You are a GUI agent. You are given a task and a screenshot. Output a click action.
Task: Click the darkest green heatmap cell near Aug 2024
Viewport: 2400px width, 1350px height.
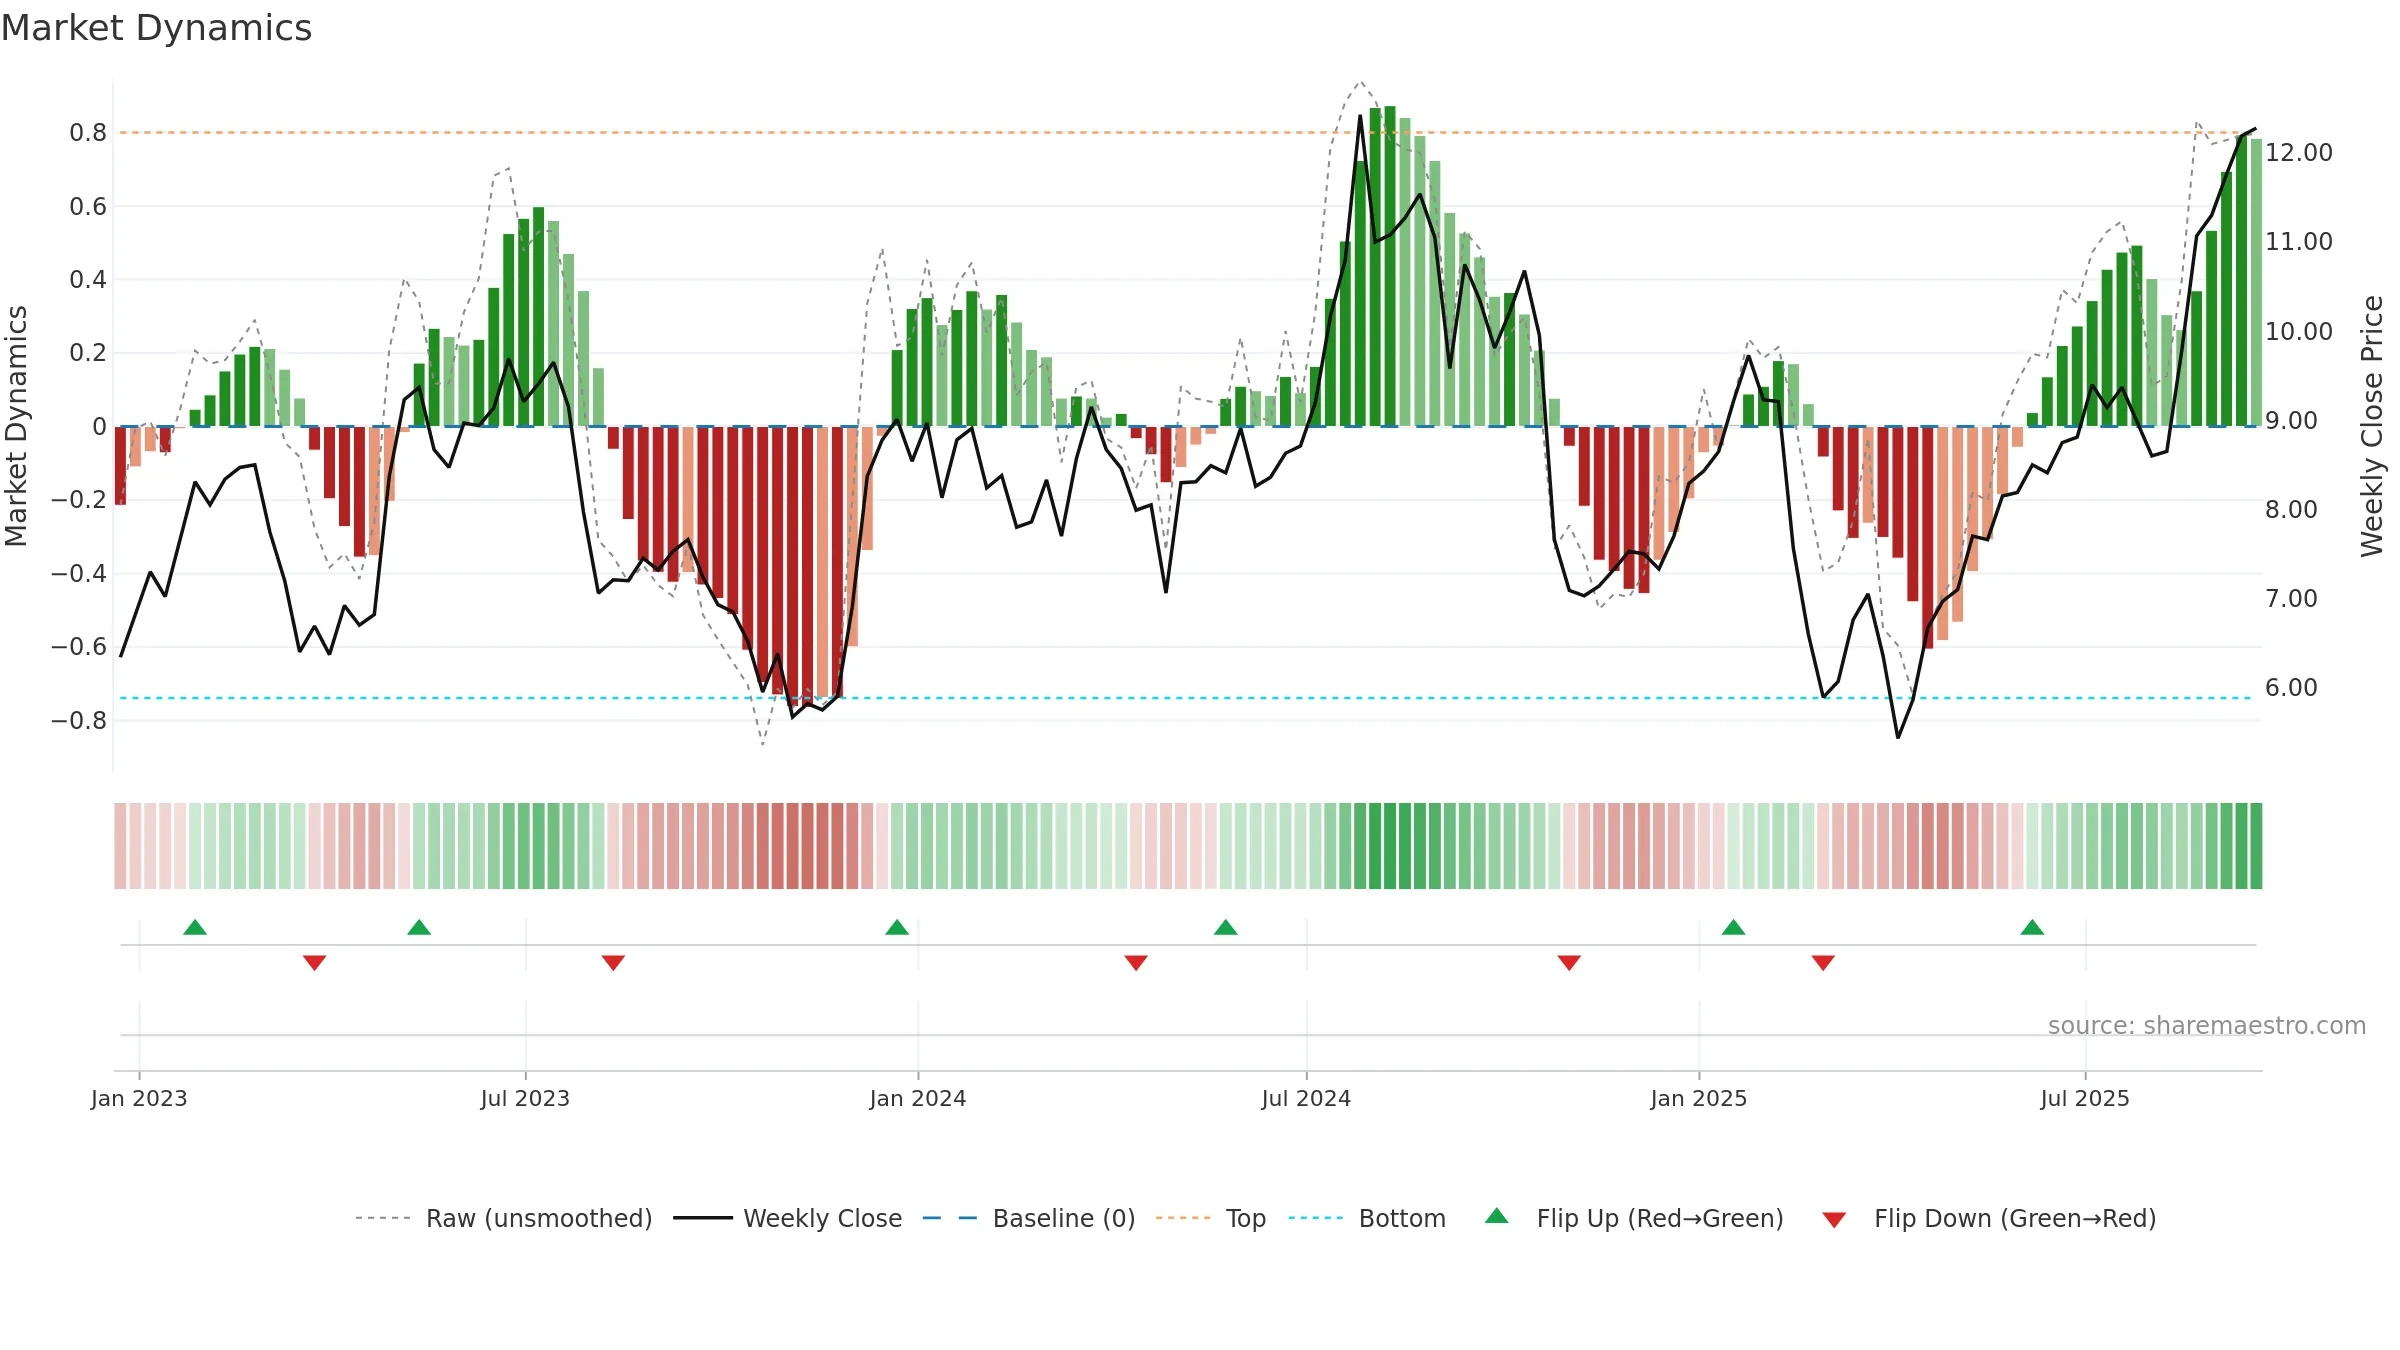1375,846
